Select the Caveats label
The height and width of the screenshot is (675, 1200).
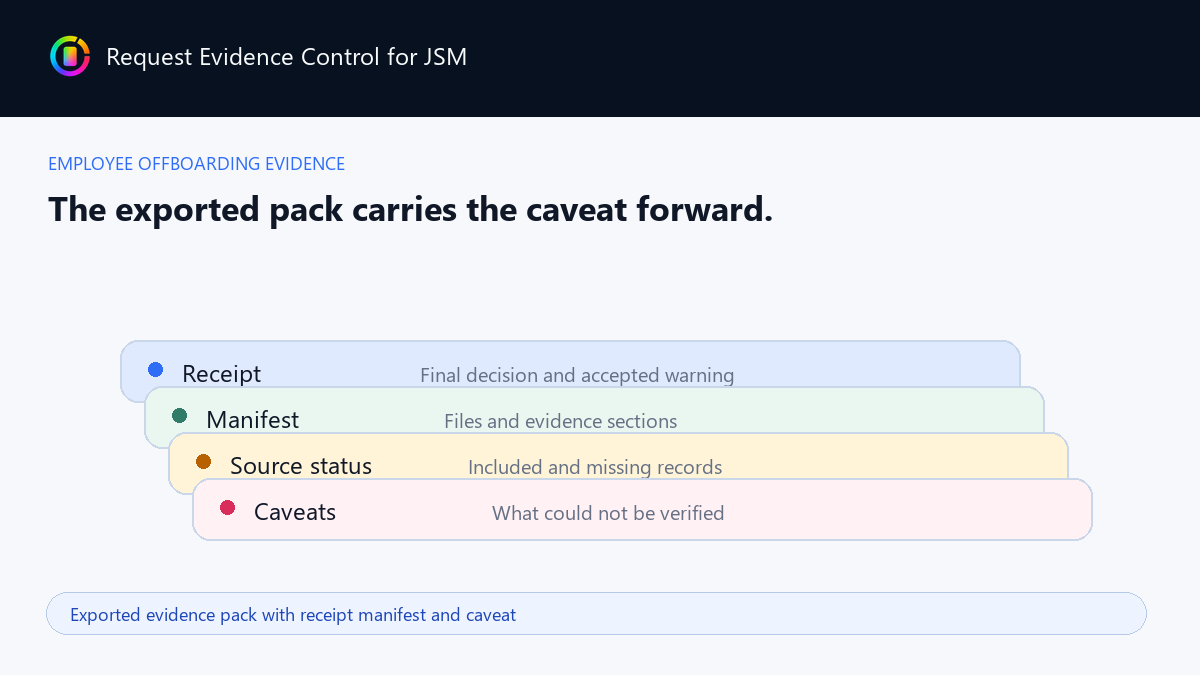click(295, 512)
